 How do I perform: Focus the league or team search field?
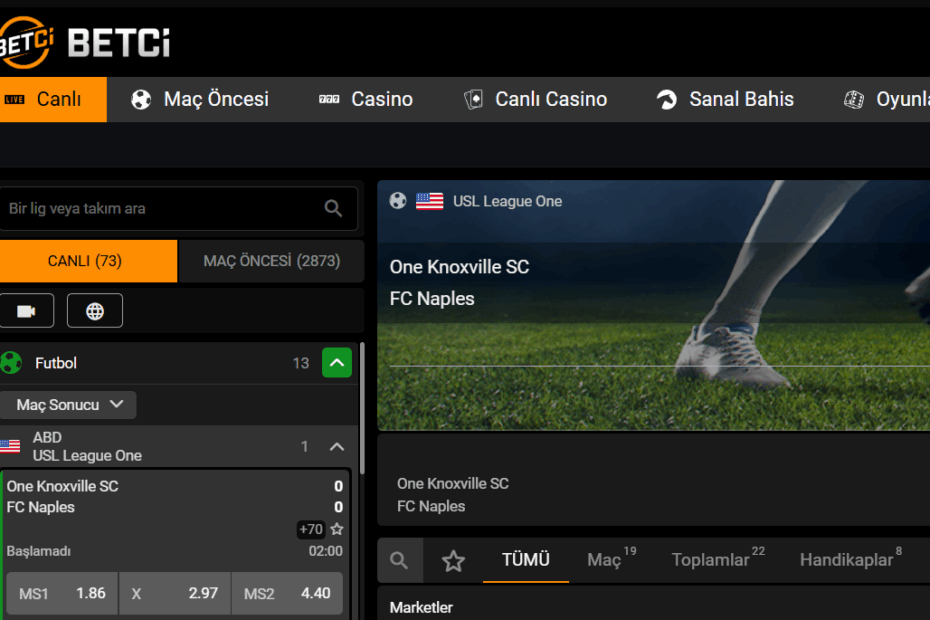pos(178,208)
